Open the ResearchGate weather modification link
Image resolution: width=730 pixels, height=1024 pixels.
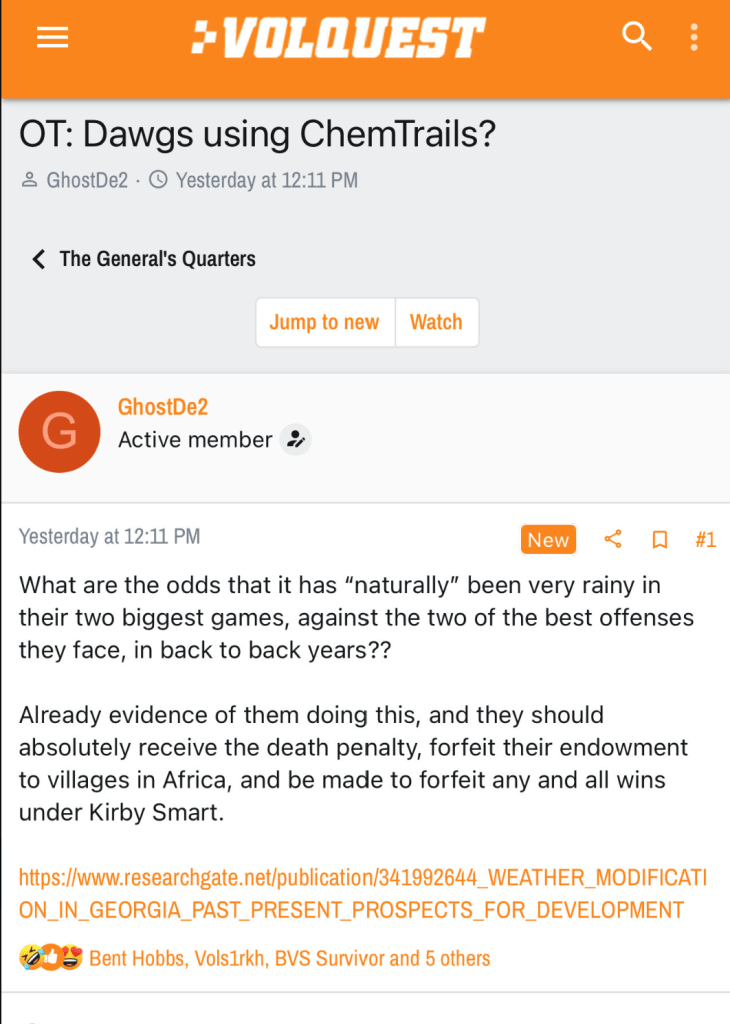pos(362,894)
